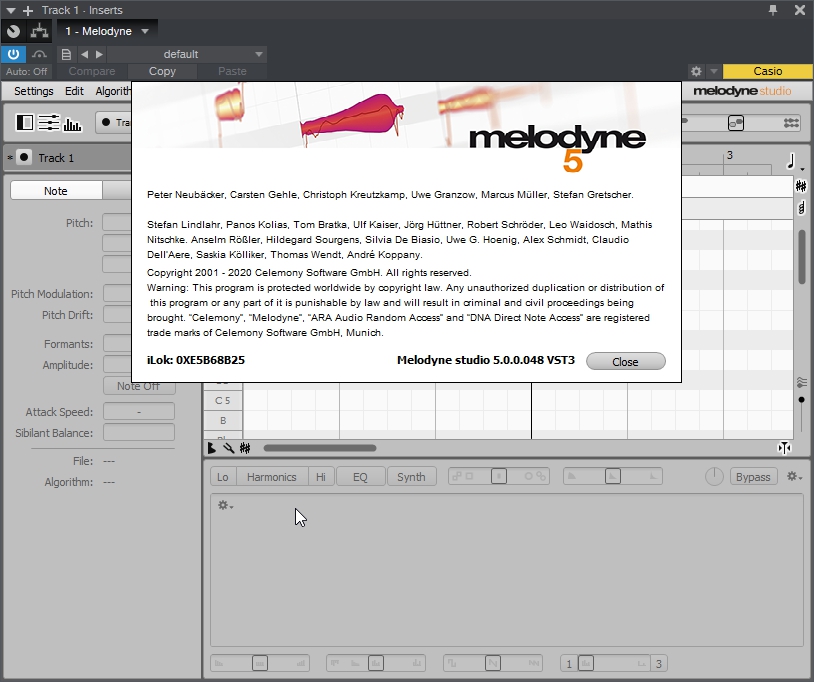This screenshot has width=814, height=682.
Task: Toggle the track list pane icon
Action: pos(25,123)
